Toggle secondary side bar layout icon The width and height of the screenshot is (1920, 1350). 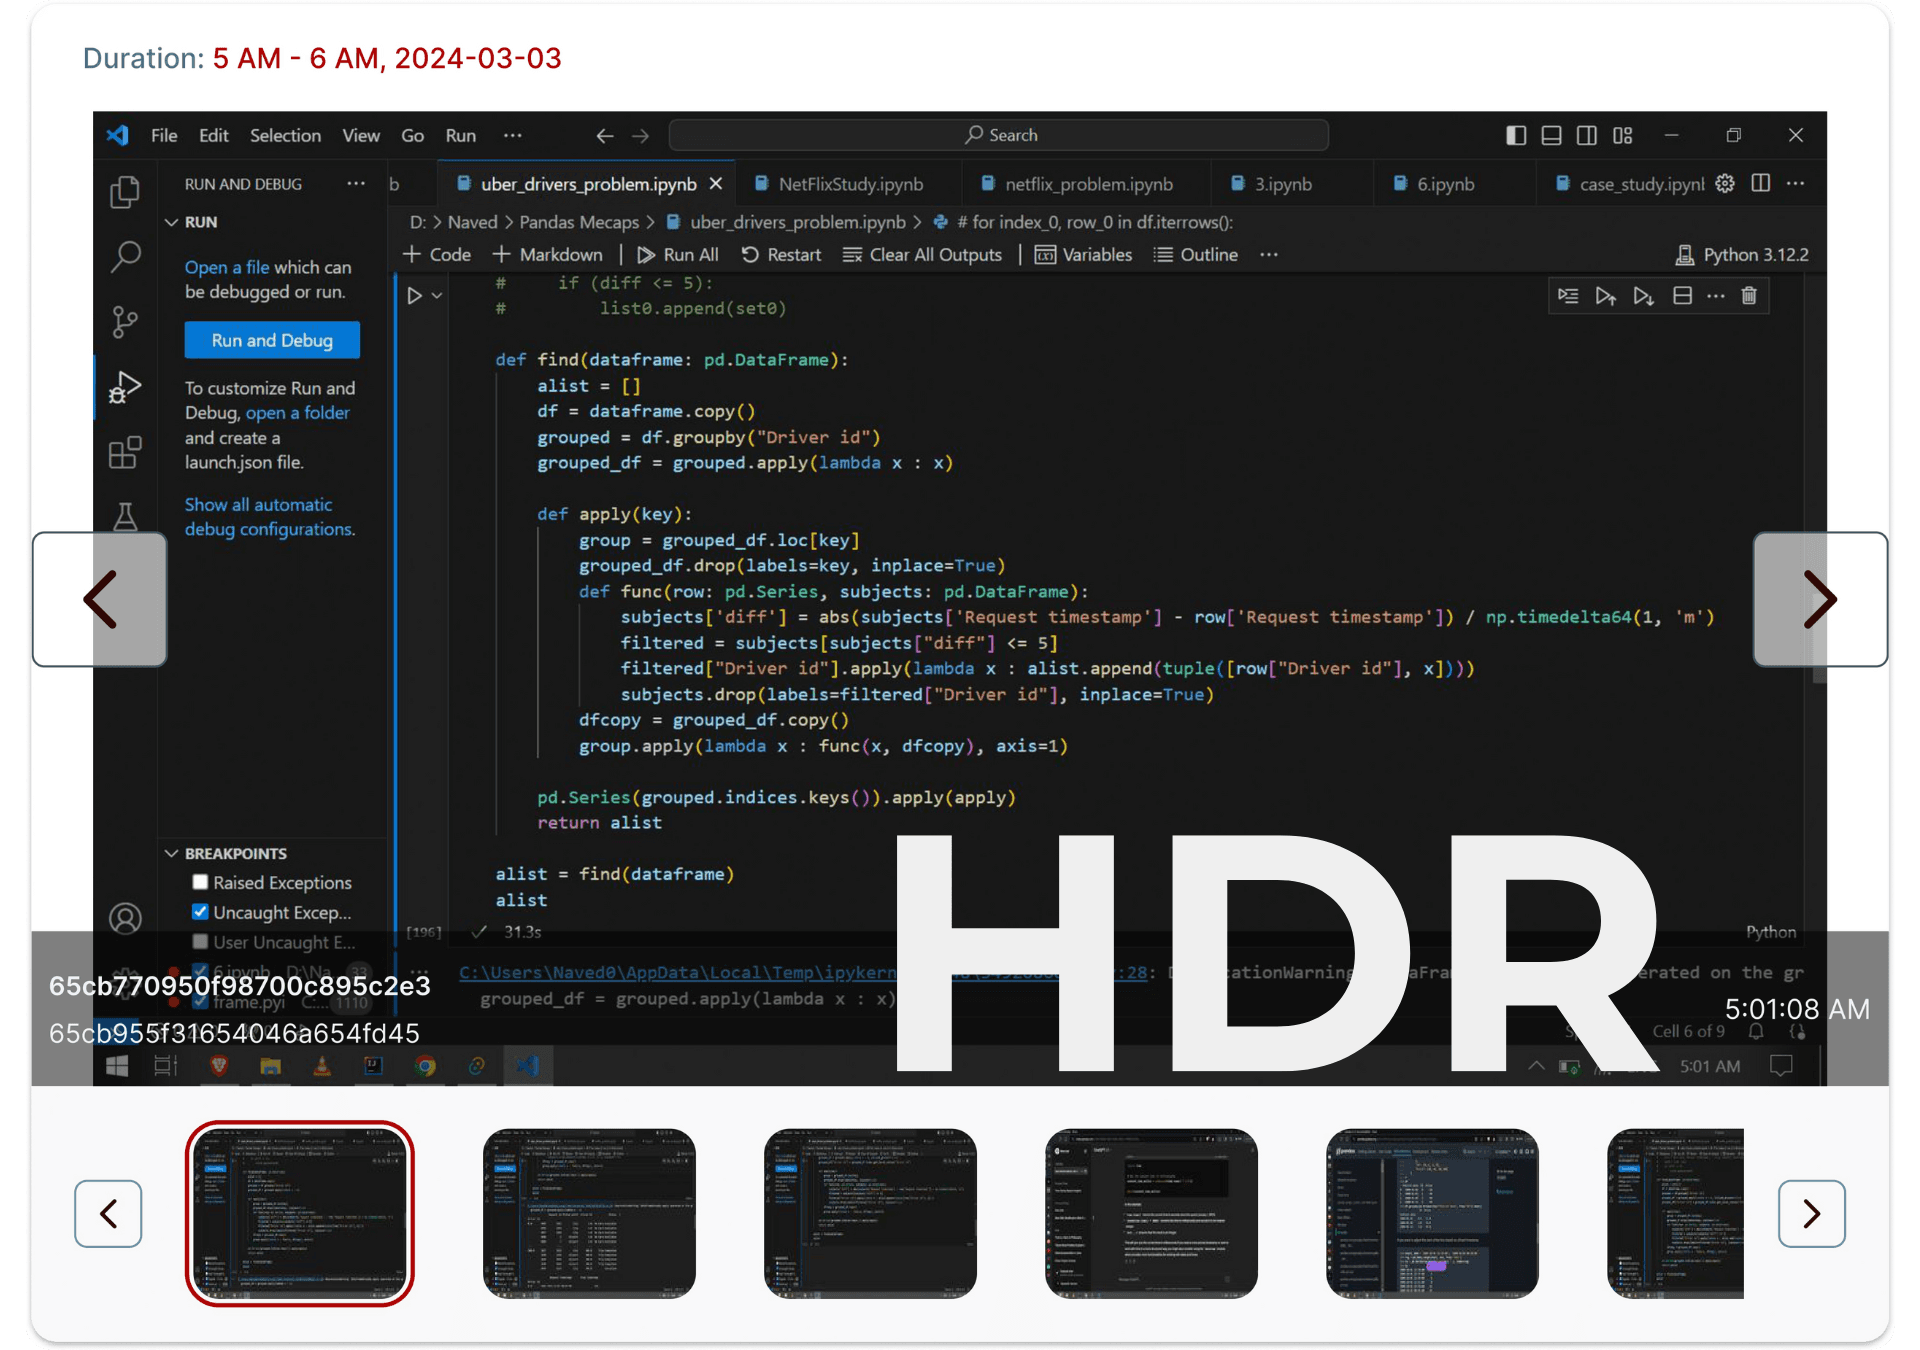coord(1586,135)
